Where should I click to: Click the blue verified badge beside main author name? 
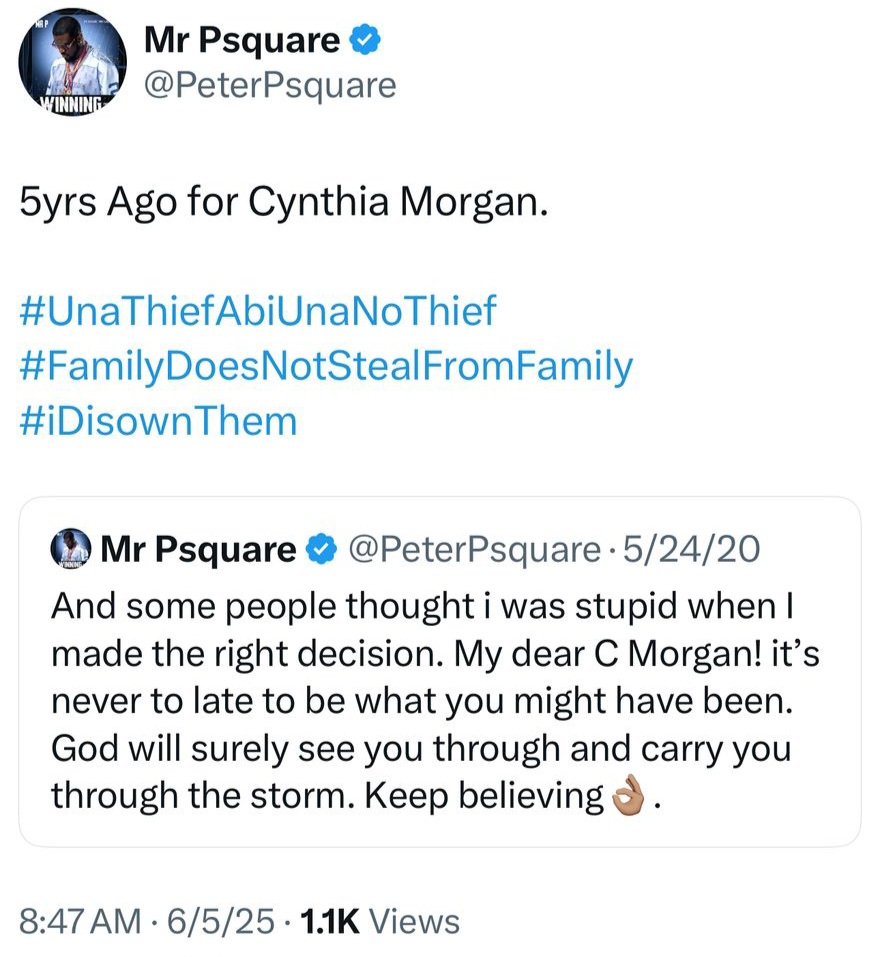coord(362,41)
